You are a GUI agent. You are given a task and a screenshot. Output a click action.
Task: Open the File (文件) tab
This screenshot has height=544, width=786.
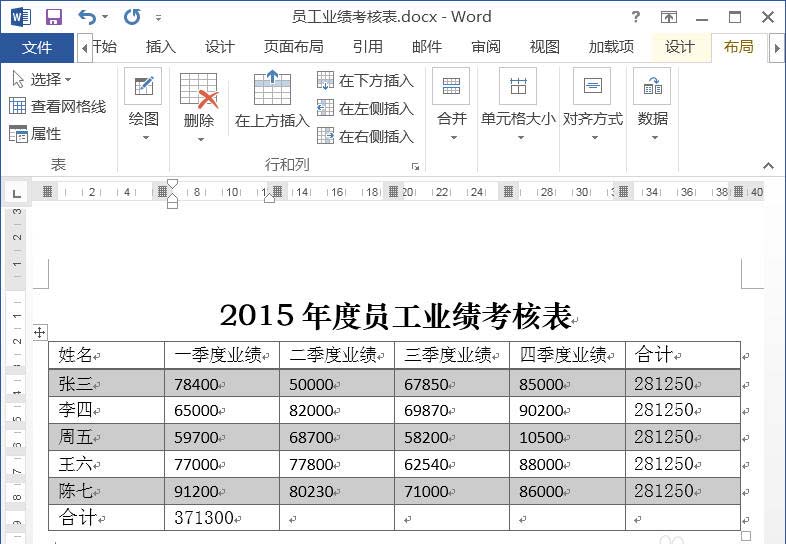coord(37,47)
